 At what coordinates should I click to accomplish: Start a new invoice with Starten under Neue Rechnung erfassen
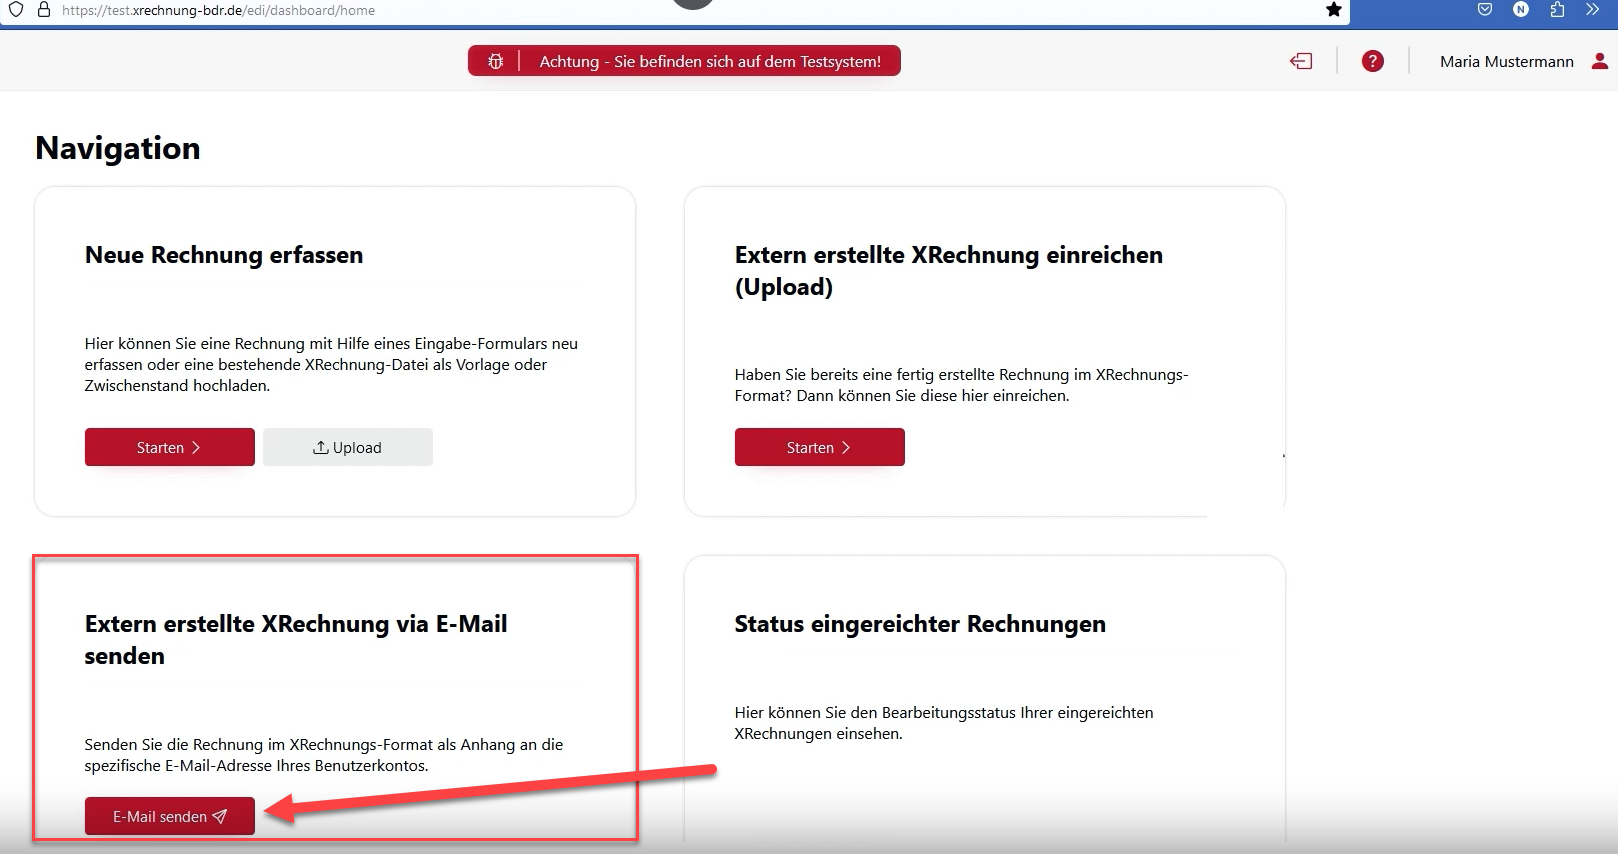[x=170, y=447]
